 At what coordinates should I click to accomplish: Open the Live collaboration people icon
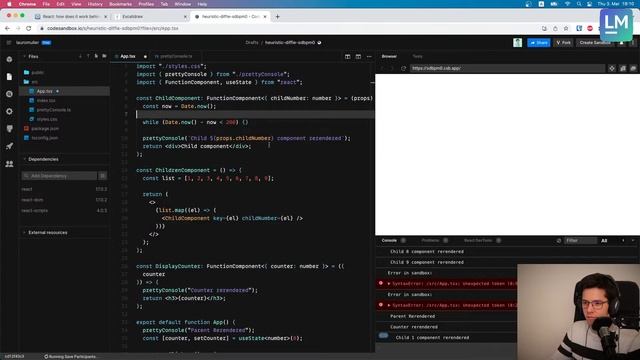(9, 164)
